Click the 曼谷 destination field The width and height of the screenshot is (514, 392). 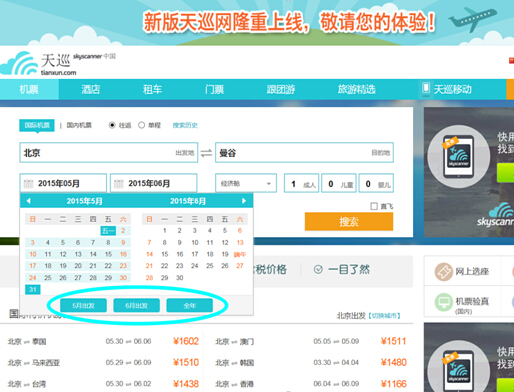click(304, 153)
